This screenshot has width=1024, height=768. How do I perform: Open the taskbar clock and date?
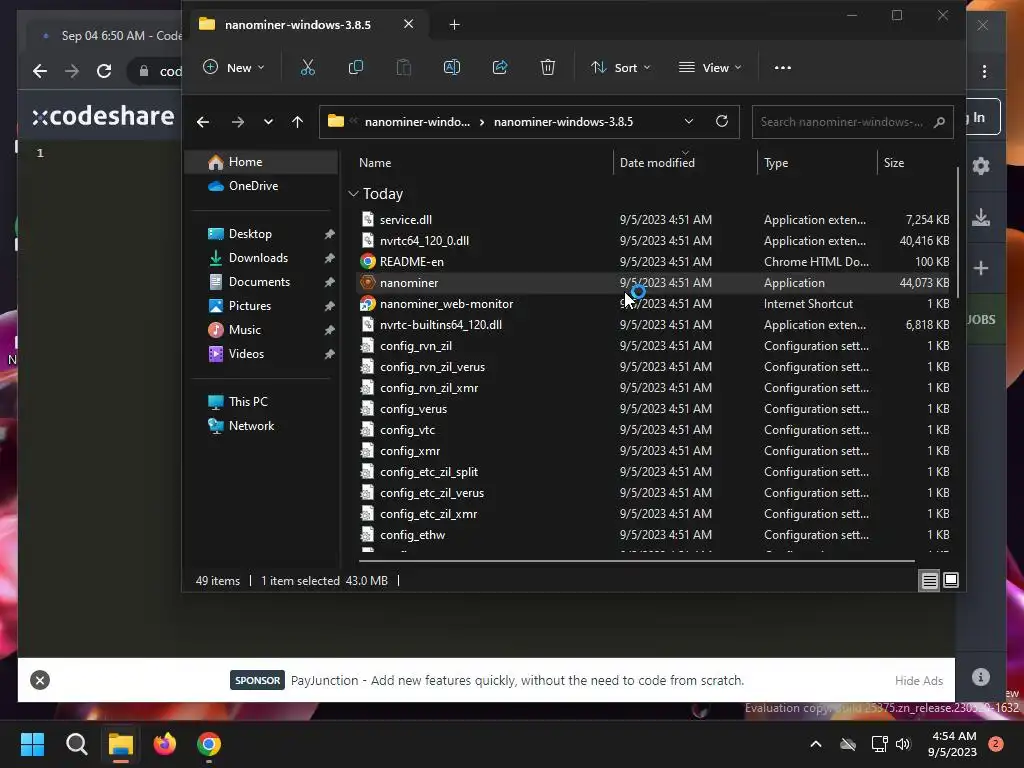point(952,744)
